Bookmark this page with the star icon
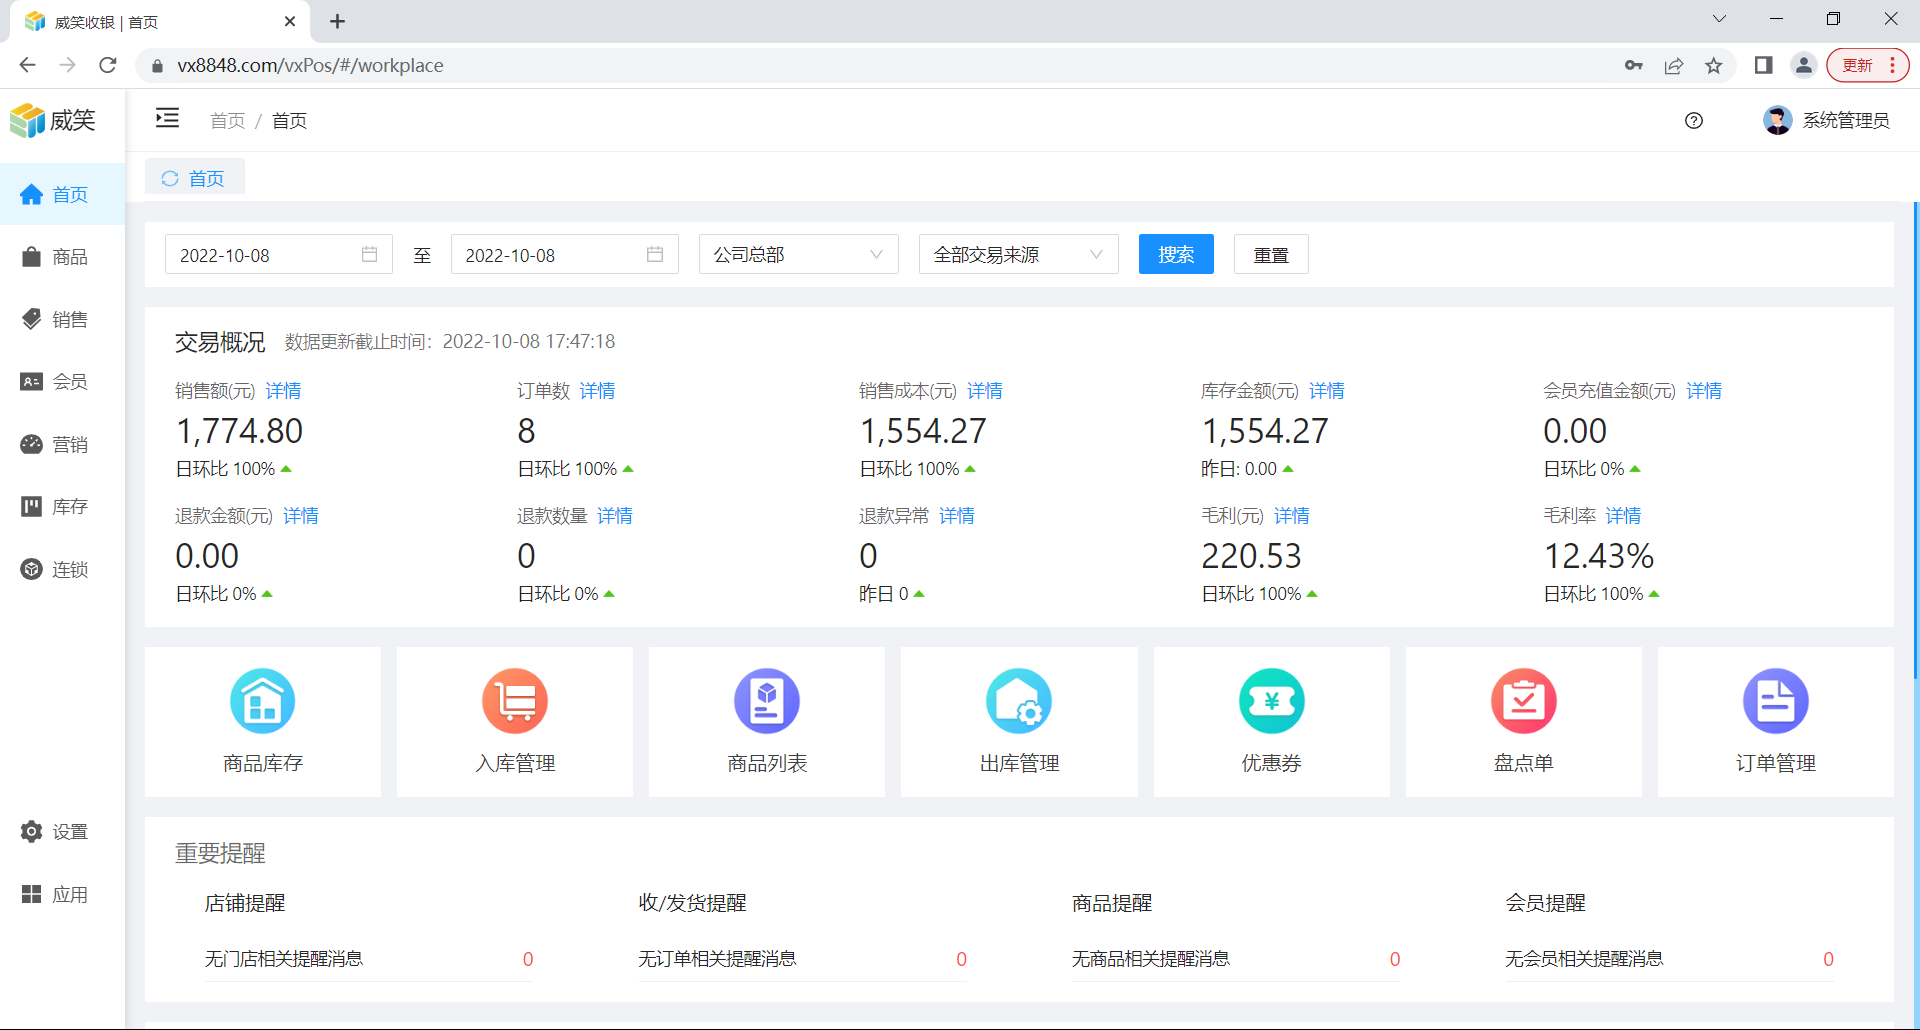The height and width of the screenshot is (1030, 1920). click(x=1714, y=65)
